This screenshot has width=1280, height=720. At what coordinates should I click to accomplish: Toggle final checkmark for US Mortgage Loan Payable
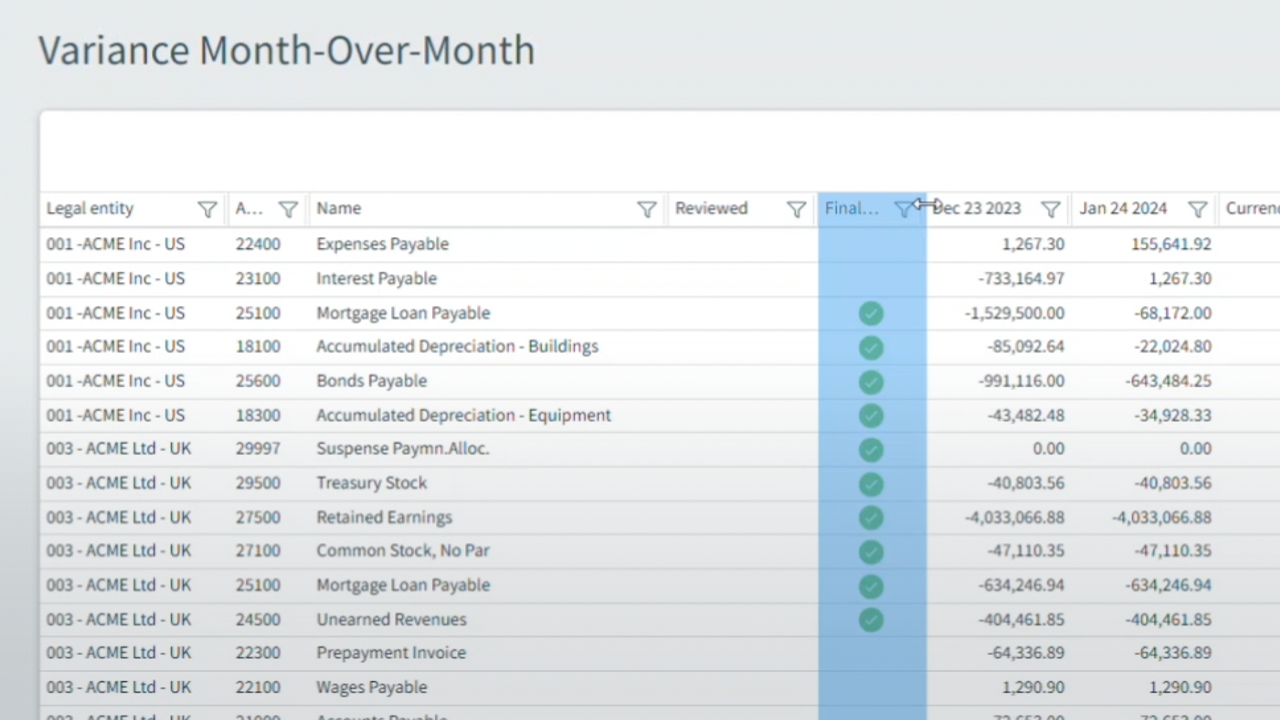click(871, 313)
